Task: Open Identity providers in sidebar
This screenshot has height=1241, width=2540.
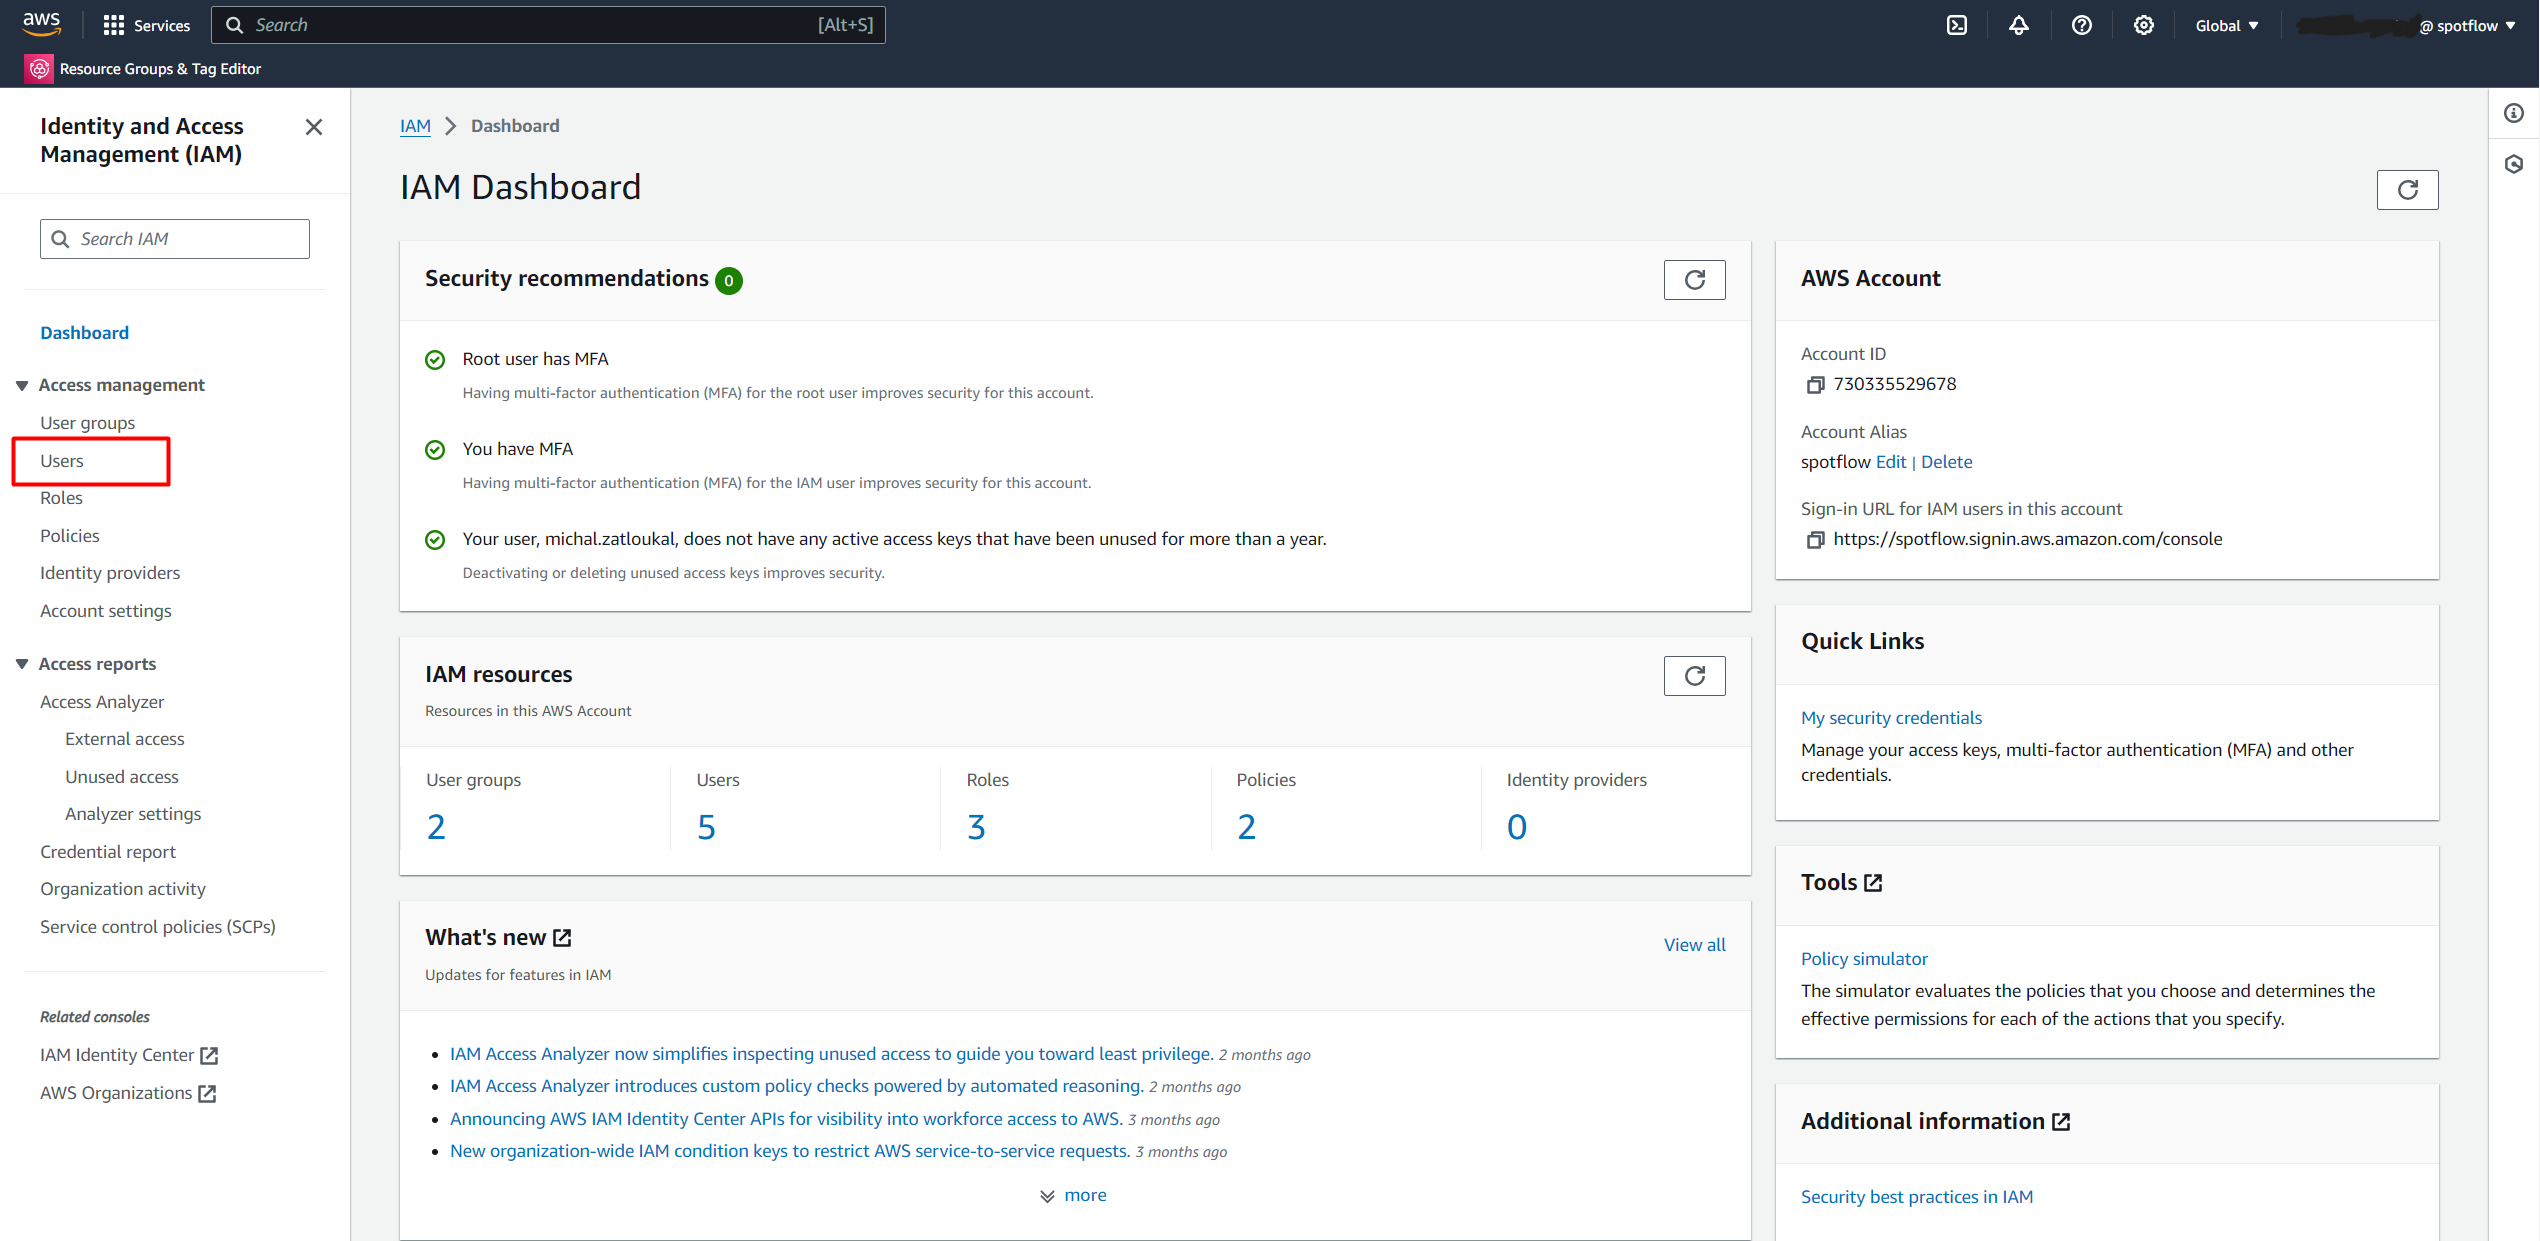Action: pos(110,573)
